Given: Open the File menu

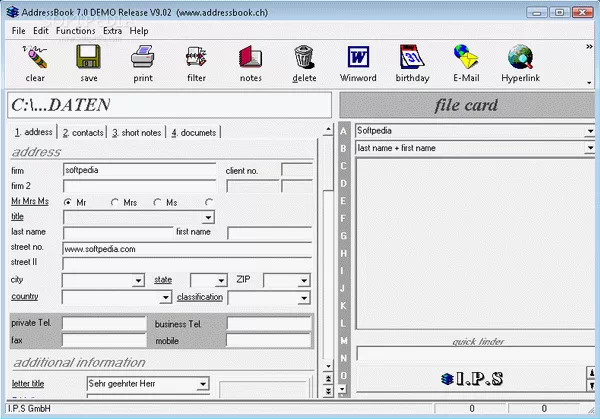Looking at the screenshot, I should point(18,31).
